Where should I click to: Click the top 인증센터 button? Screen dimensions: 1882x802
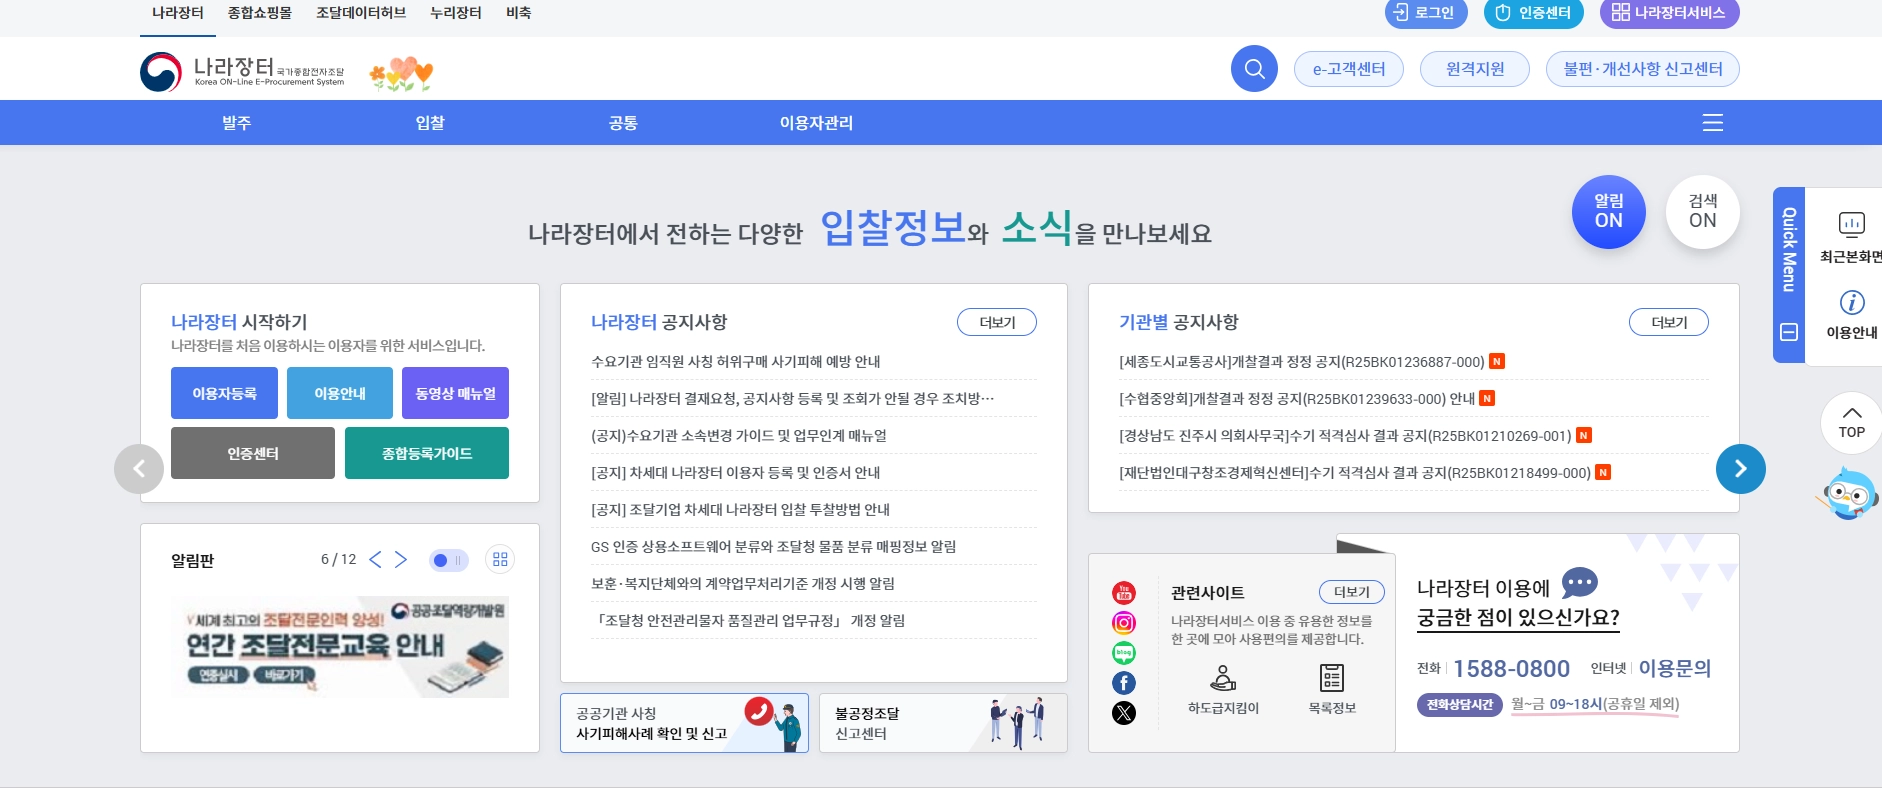coord(1535,13)
